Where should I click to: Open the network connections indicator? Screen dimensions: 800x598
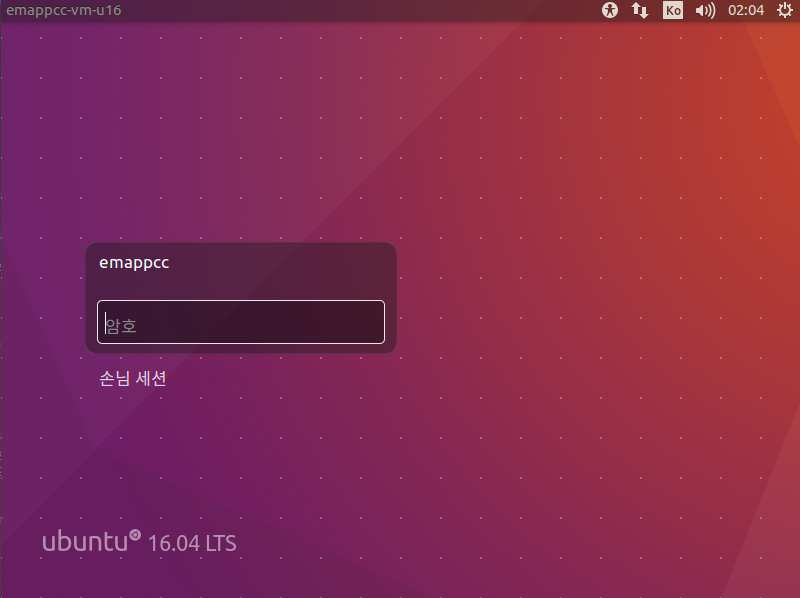click(x=640, y=10)
